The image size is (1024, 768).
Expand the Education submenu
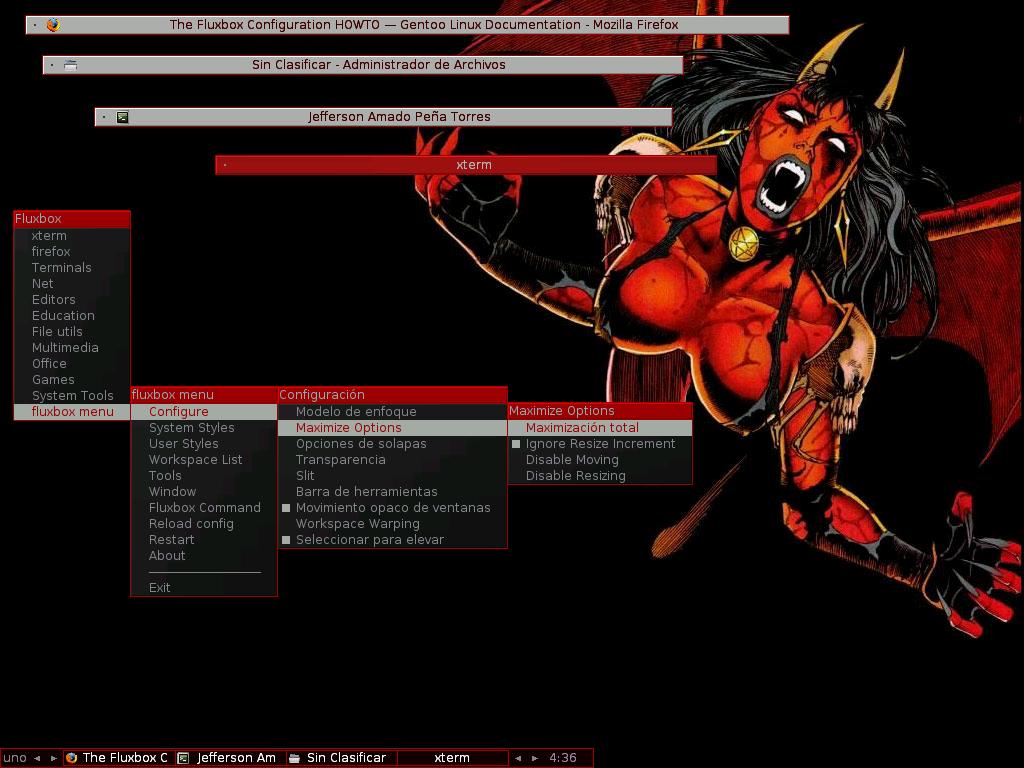(72, 316)
